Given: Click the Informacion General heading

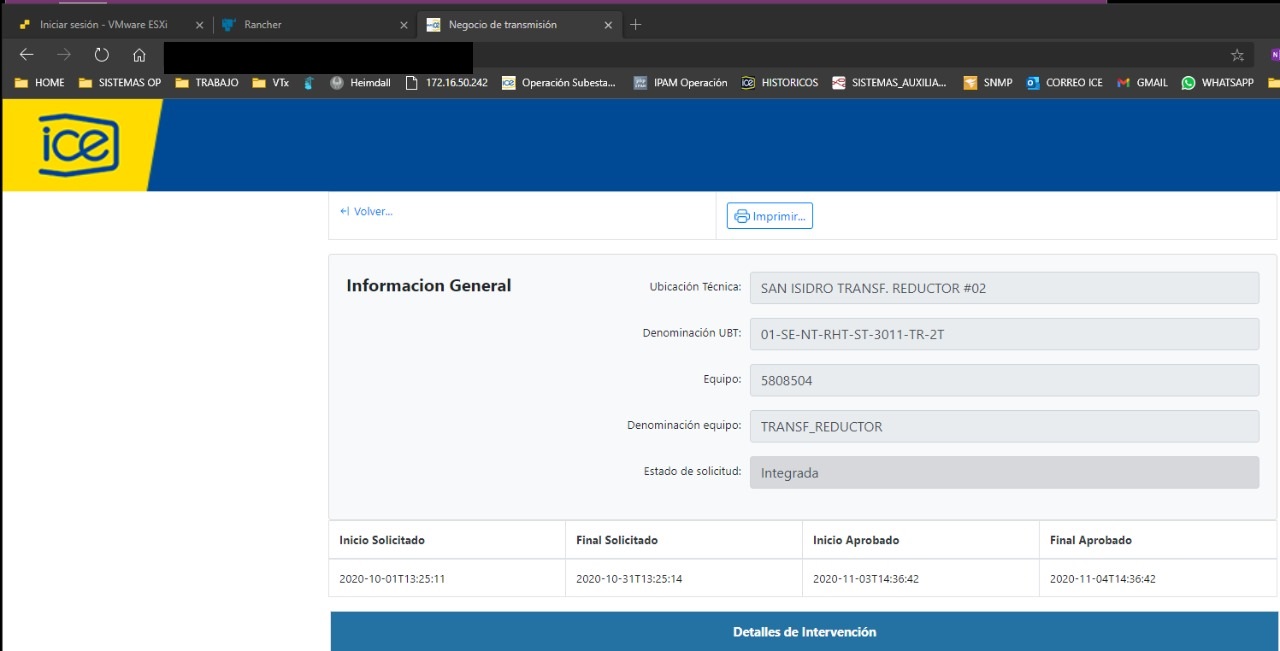Looking at the screenshot, I should tap(429, 286).
